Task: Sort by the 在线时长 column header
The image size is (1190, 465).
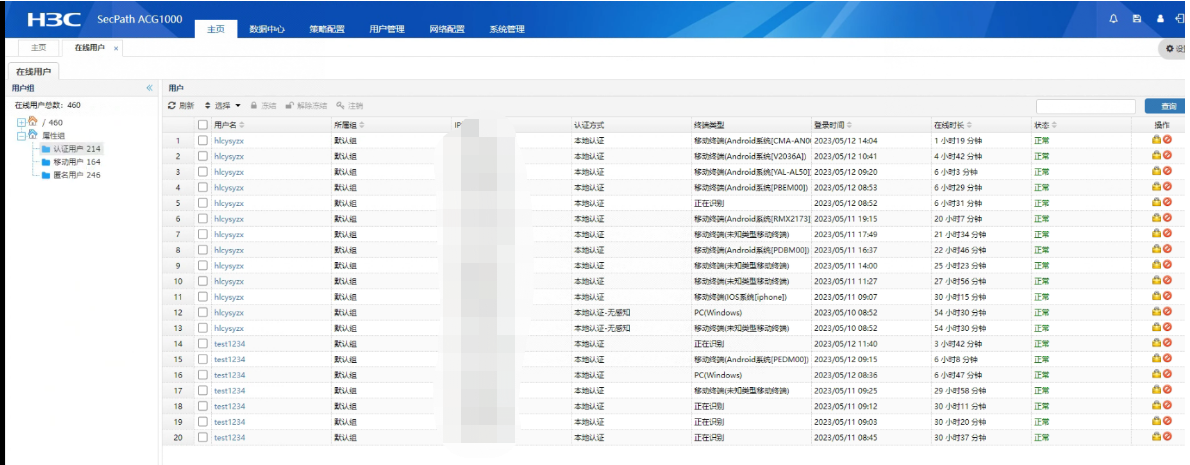Action: click(x=952, y=124)
